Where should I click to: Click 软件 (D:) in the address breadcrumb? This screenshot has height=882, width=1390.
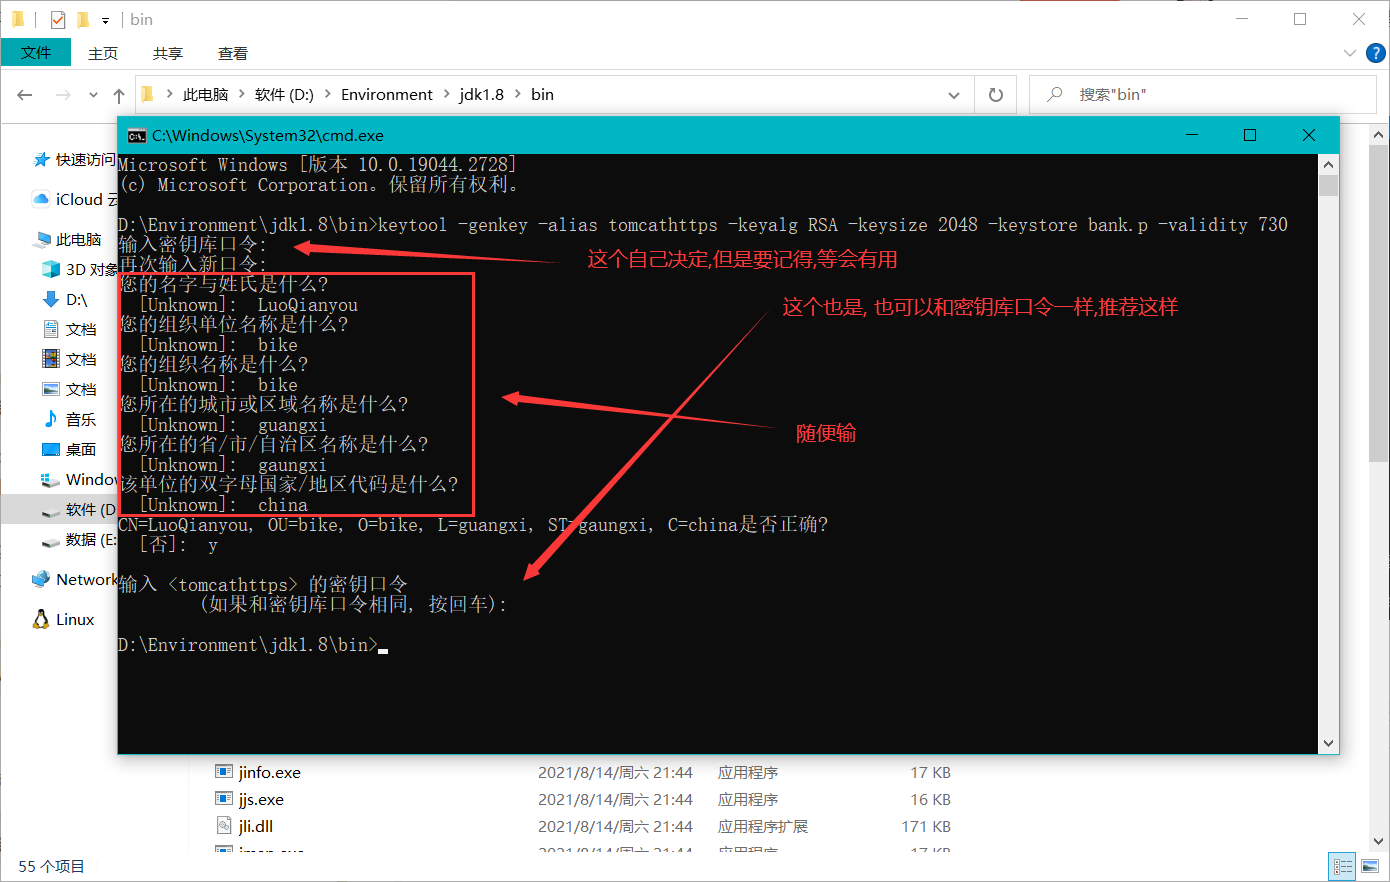point(284,95)
